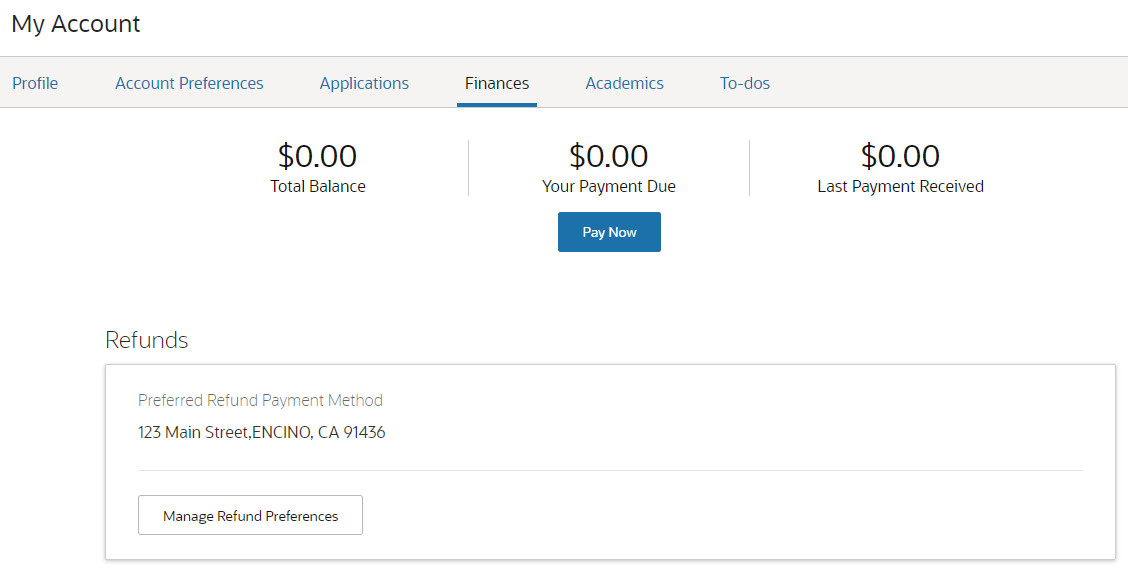This screenshot has width=1128, height=580.
Task: Open the Profile tab
Action: click(35, 83)
